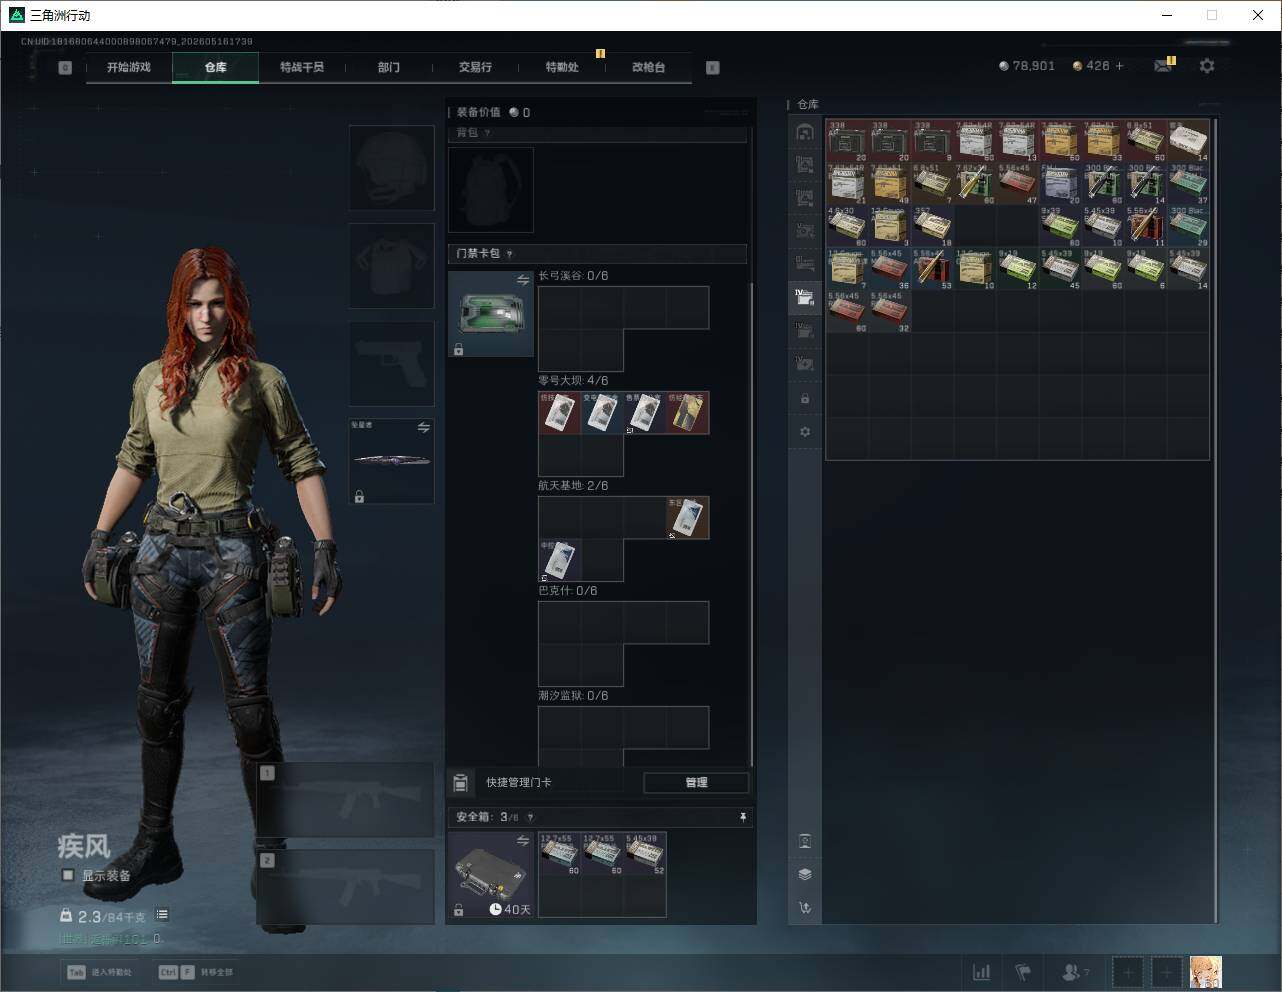This screenshot has height=992, width=1282.
Task: Toggle the lock icon on the safe box
Action: [x=458, y=910]
